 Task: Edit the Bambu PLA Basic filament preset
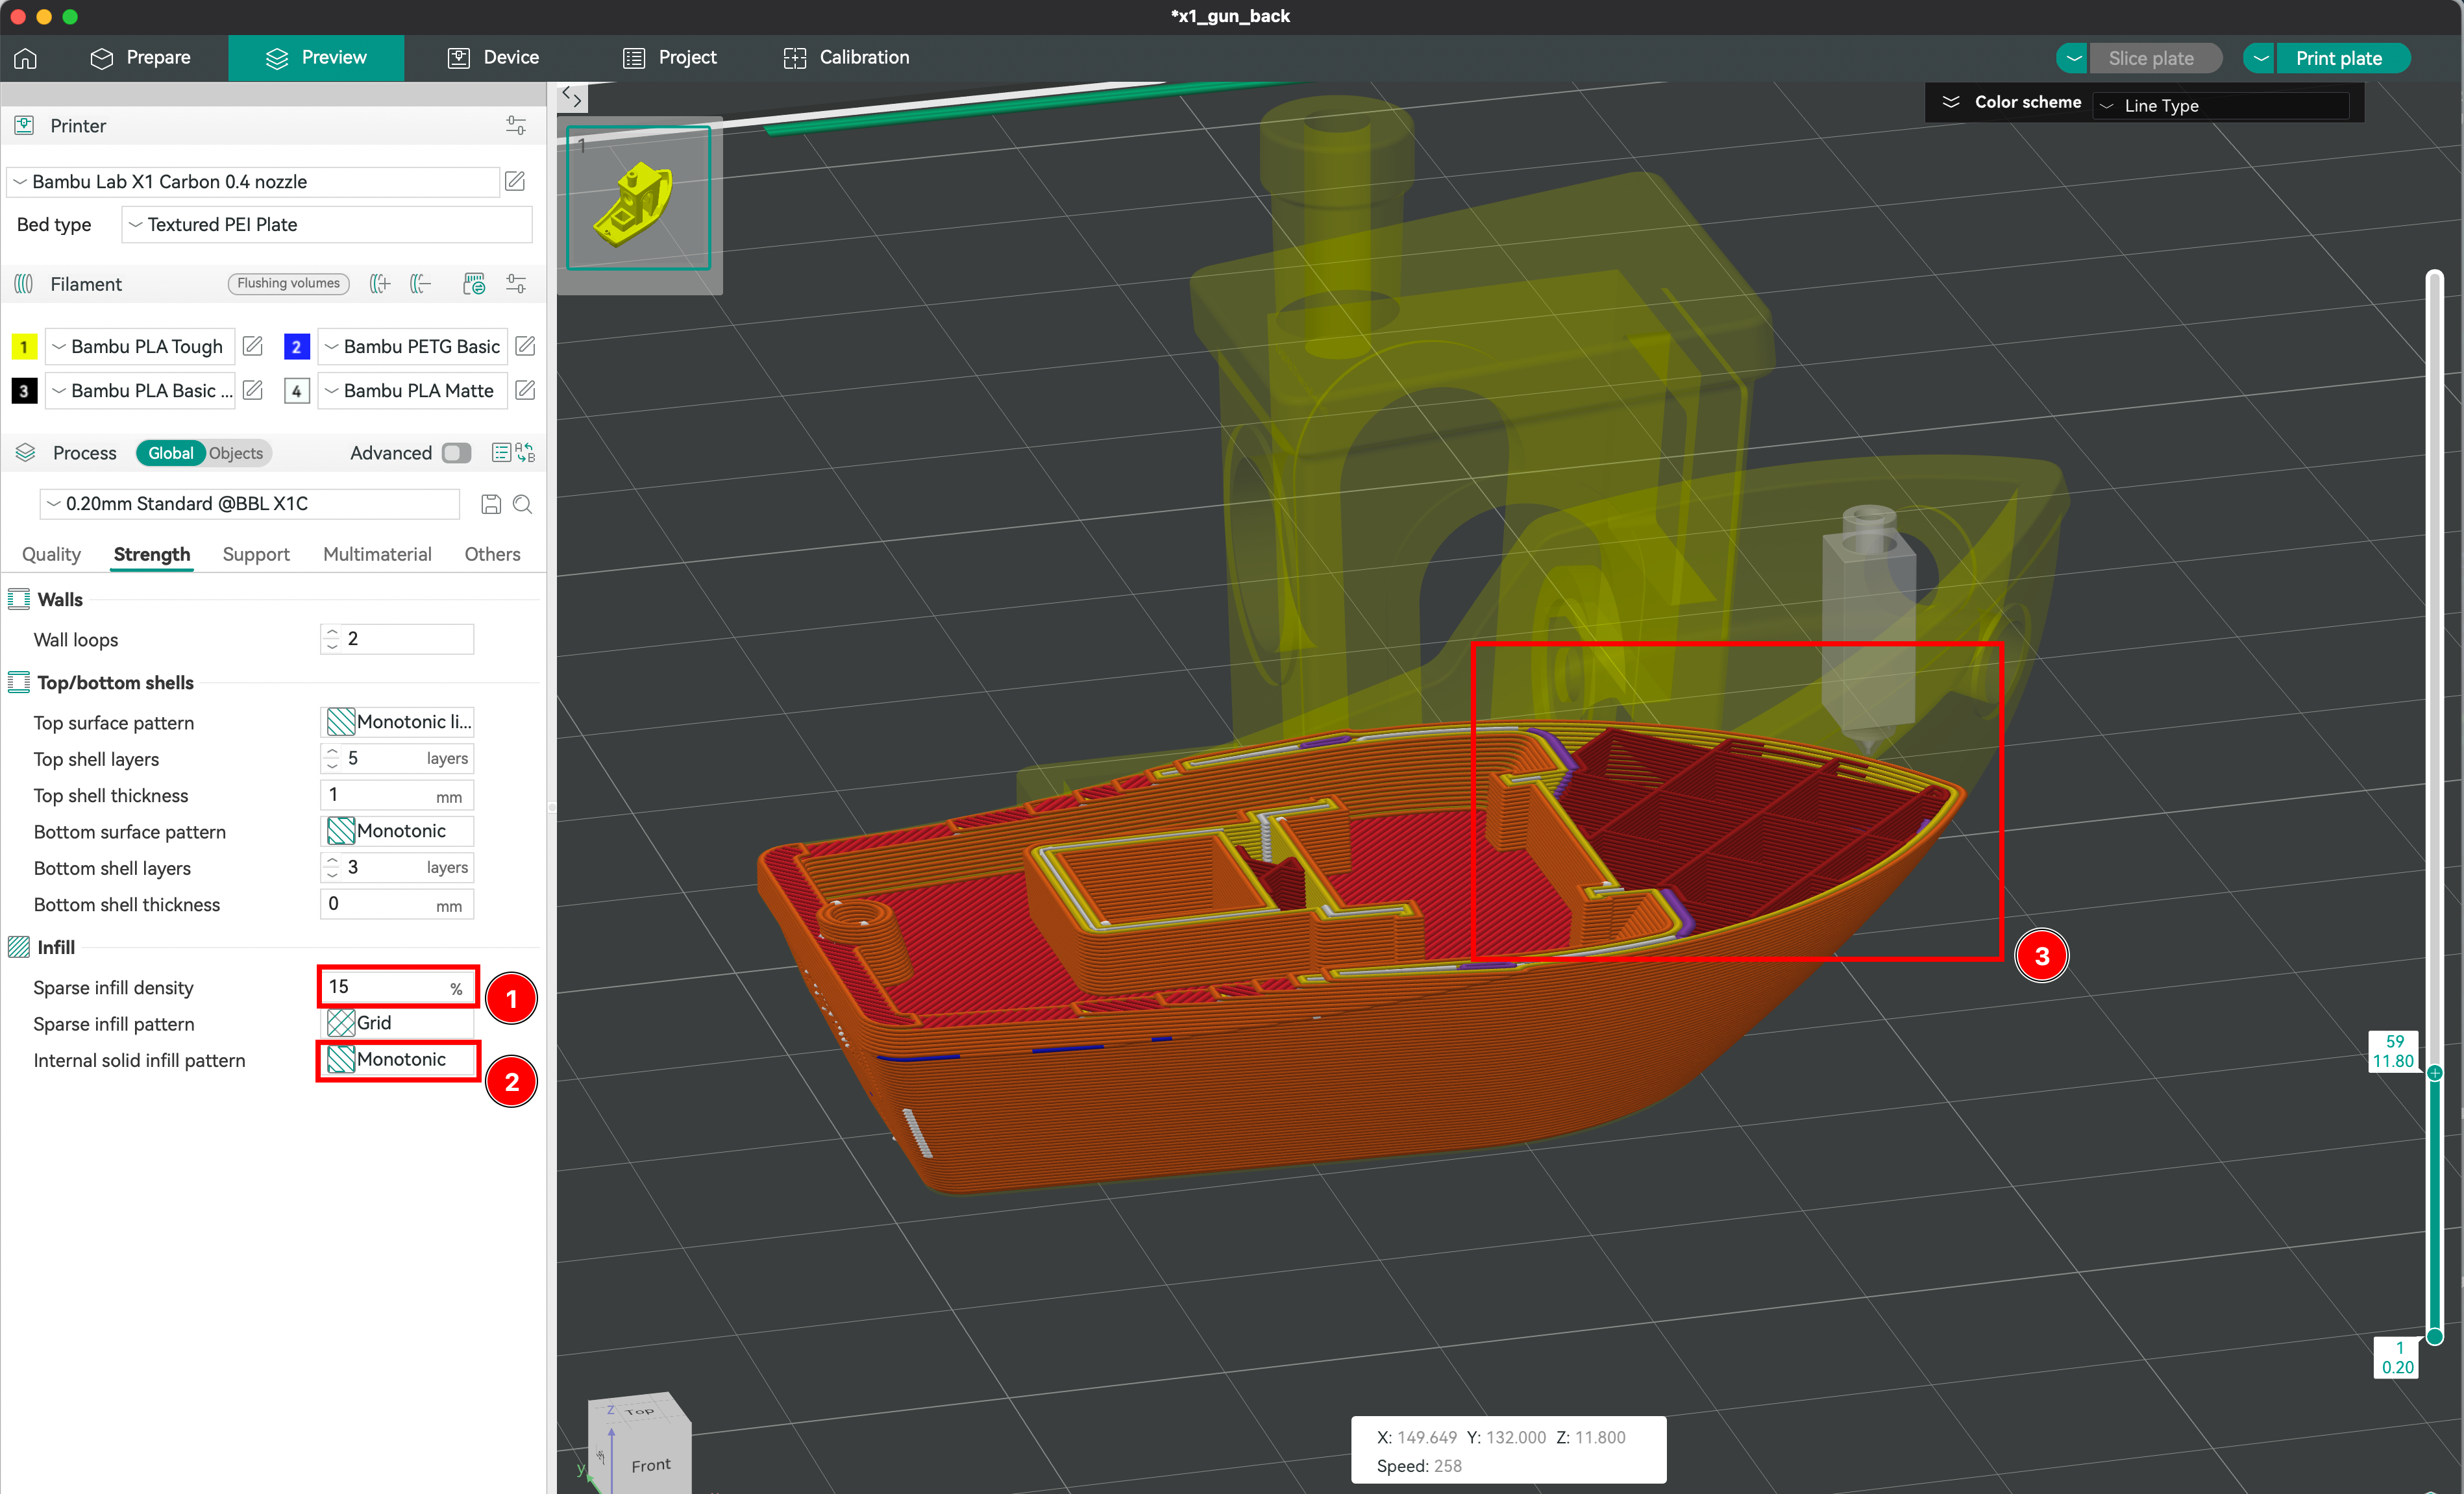(x=253, y=390)
